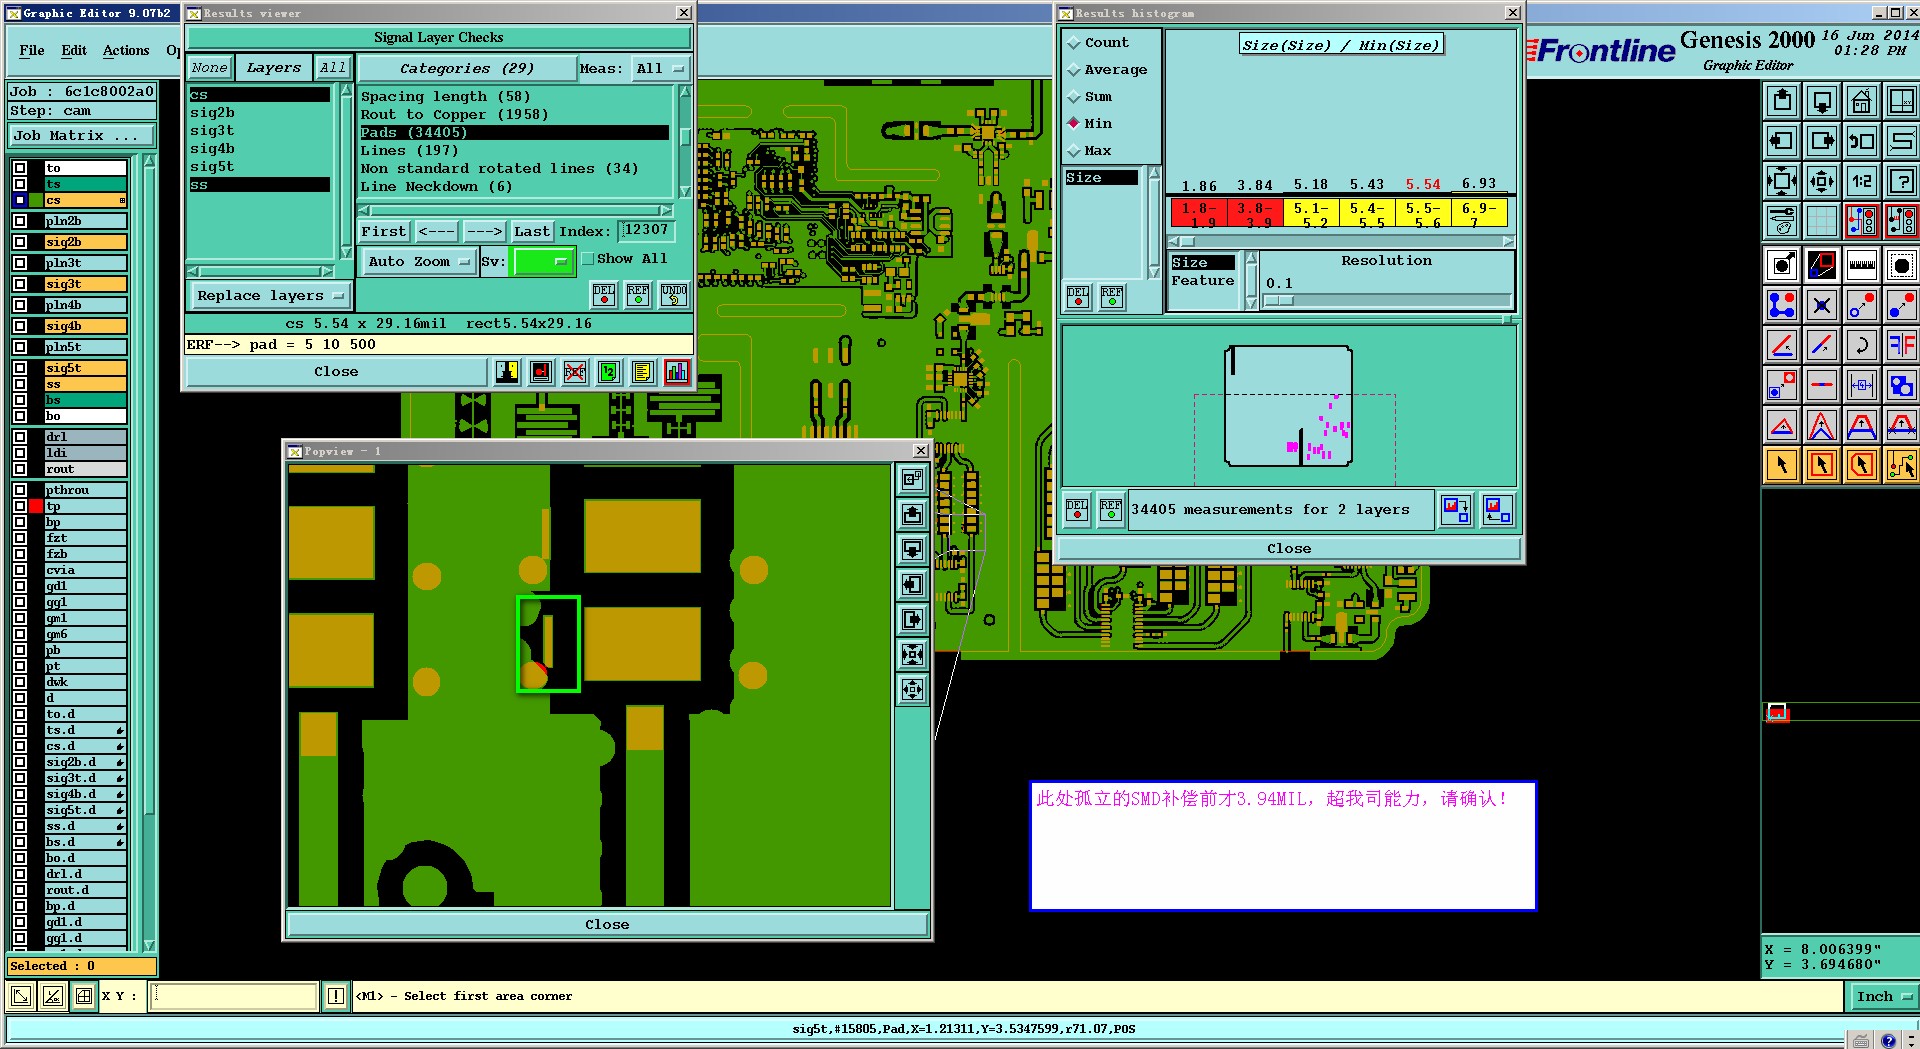This screenshot has height=1049, width=1920.
Task: Click Close in Results histogram window
Action: click(1289, 549)
